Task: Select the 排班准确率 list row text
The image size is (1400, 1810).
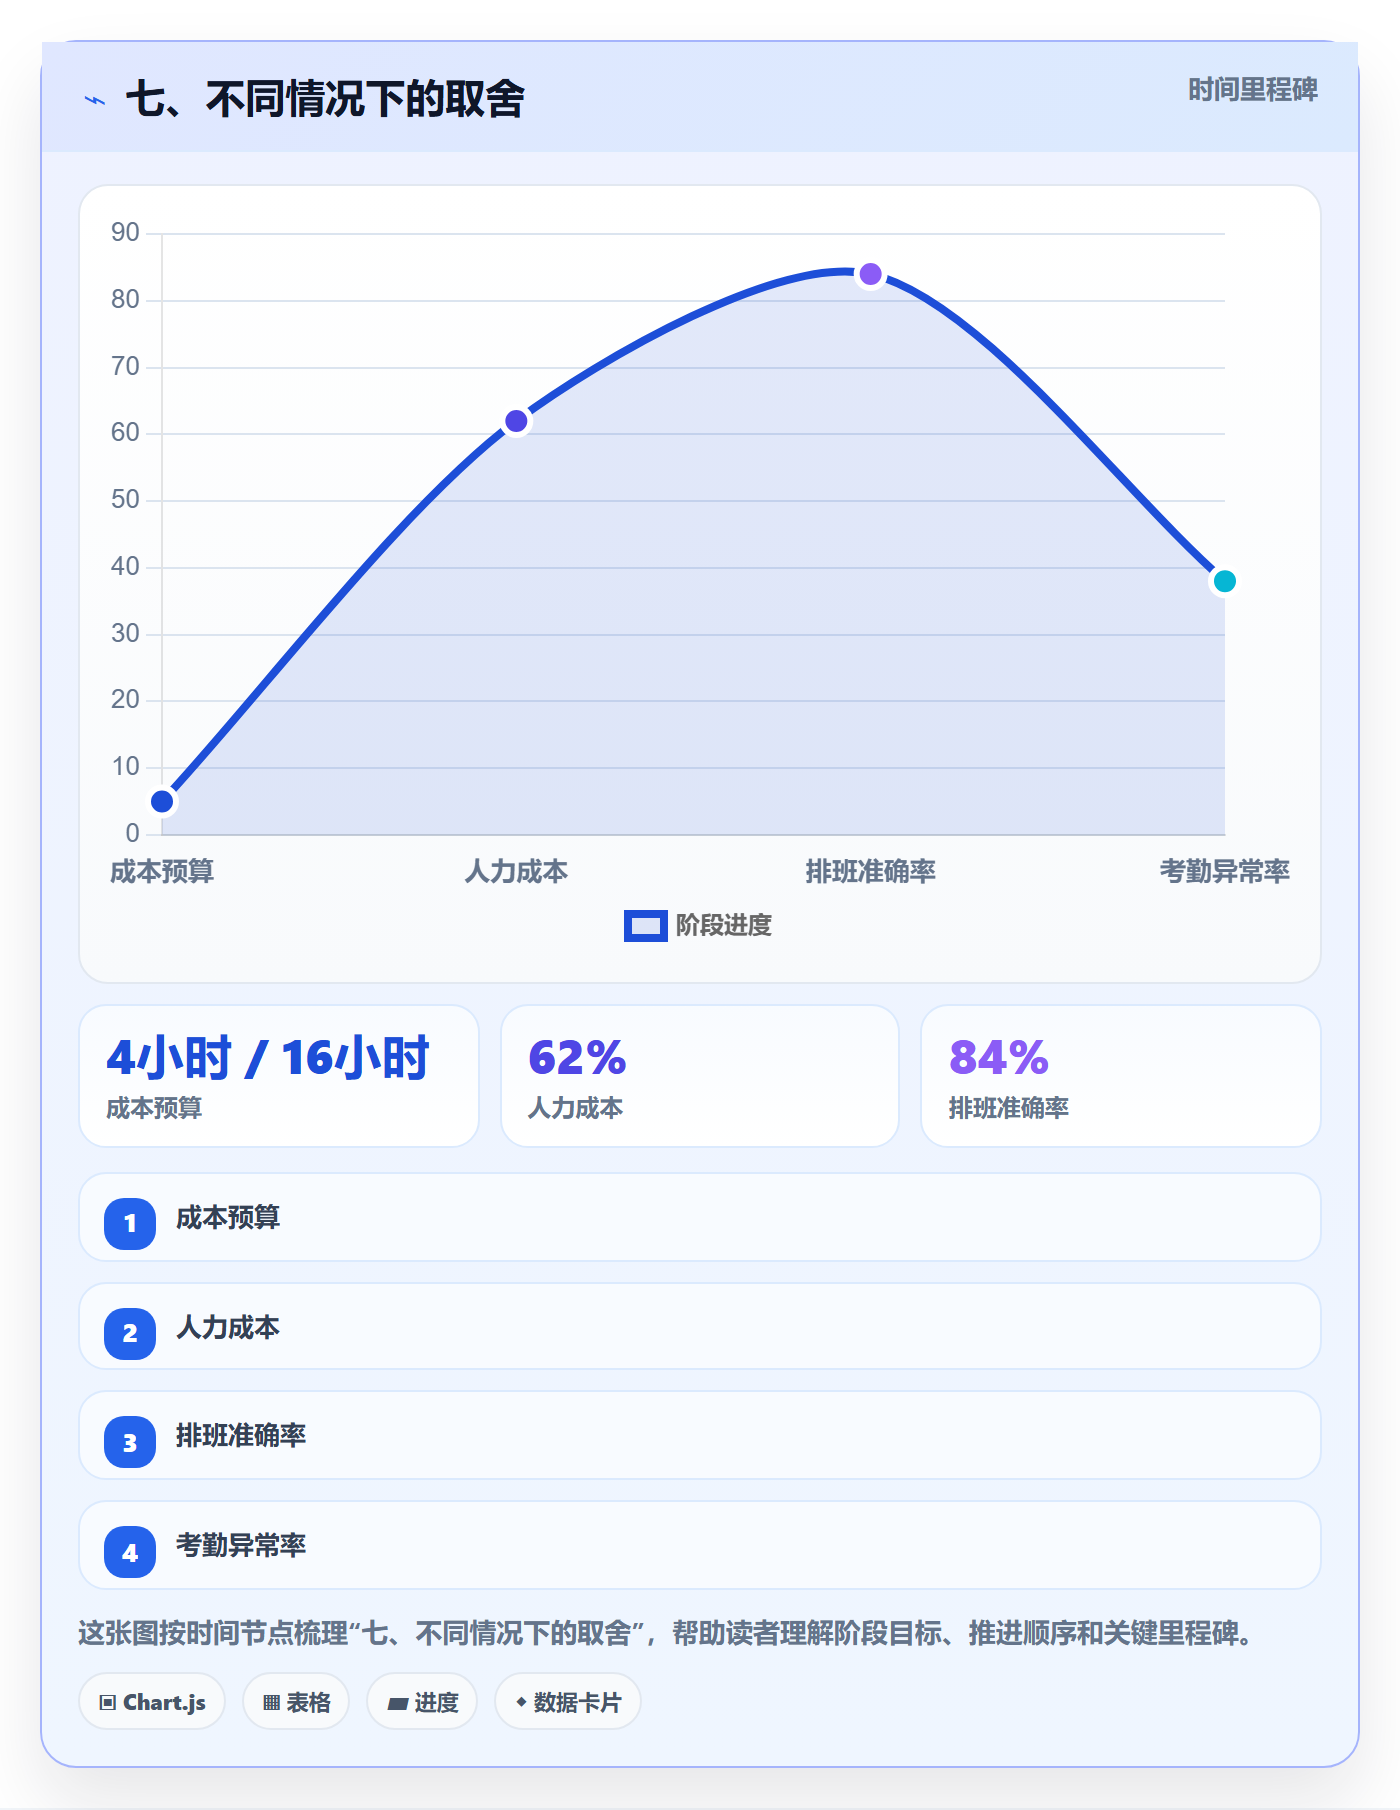Action: point(241,1436)
